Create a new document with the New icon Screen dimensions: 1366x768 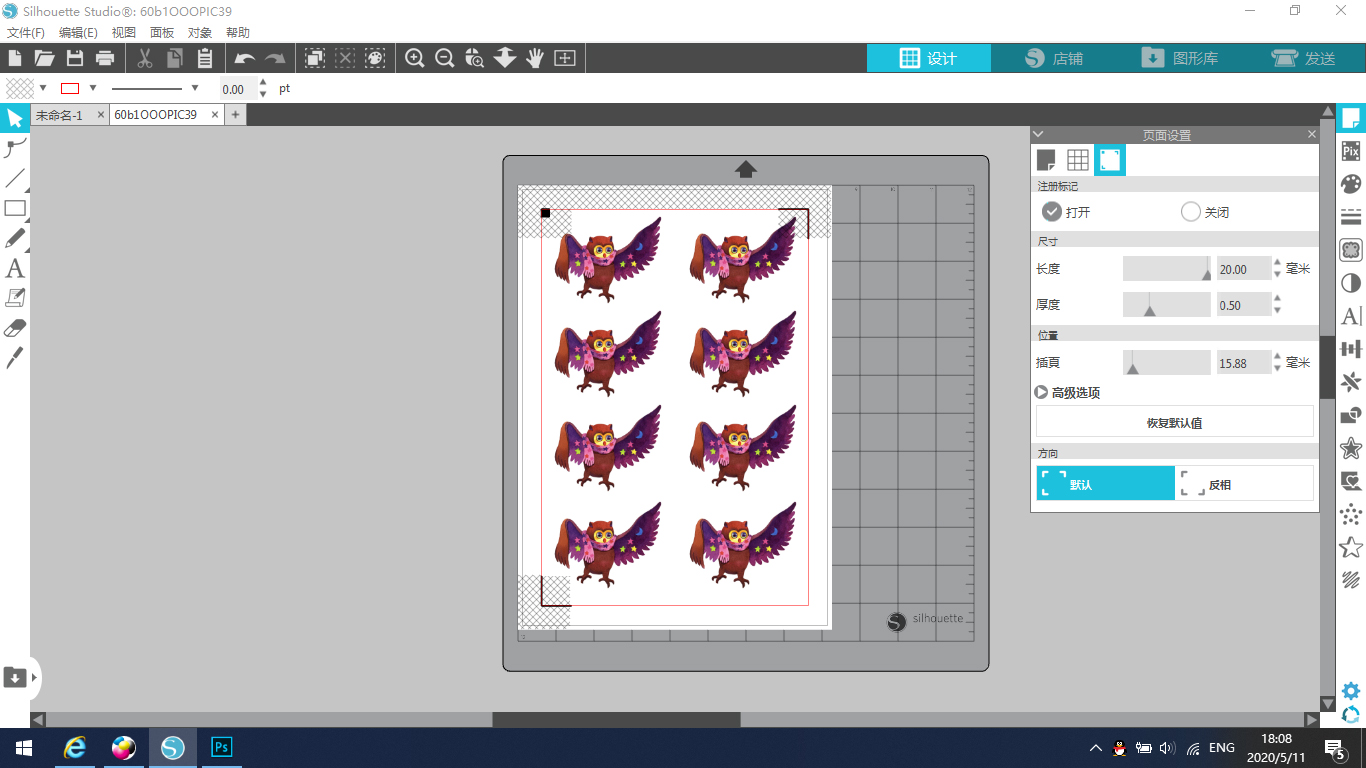tap(15, 58)
